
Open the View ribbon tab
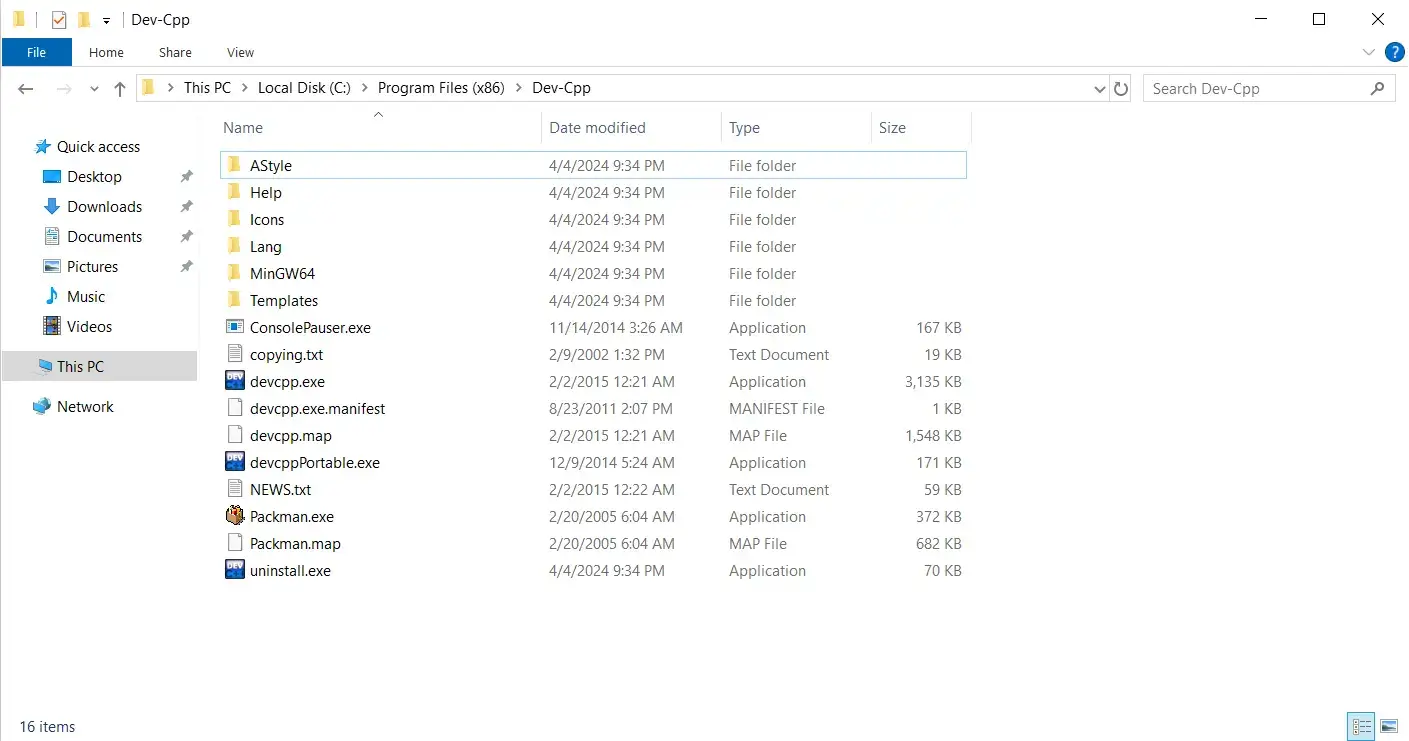pos(241,52)
